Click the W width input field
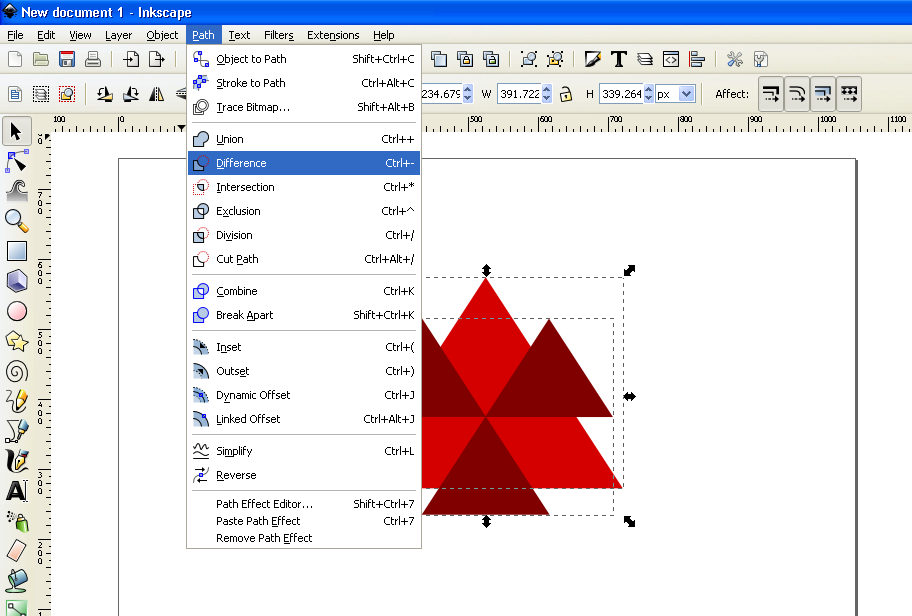The width and height of the screenshot is (912, 616). tap(519, 94)
